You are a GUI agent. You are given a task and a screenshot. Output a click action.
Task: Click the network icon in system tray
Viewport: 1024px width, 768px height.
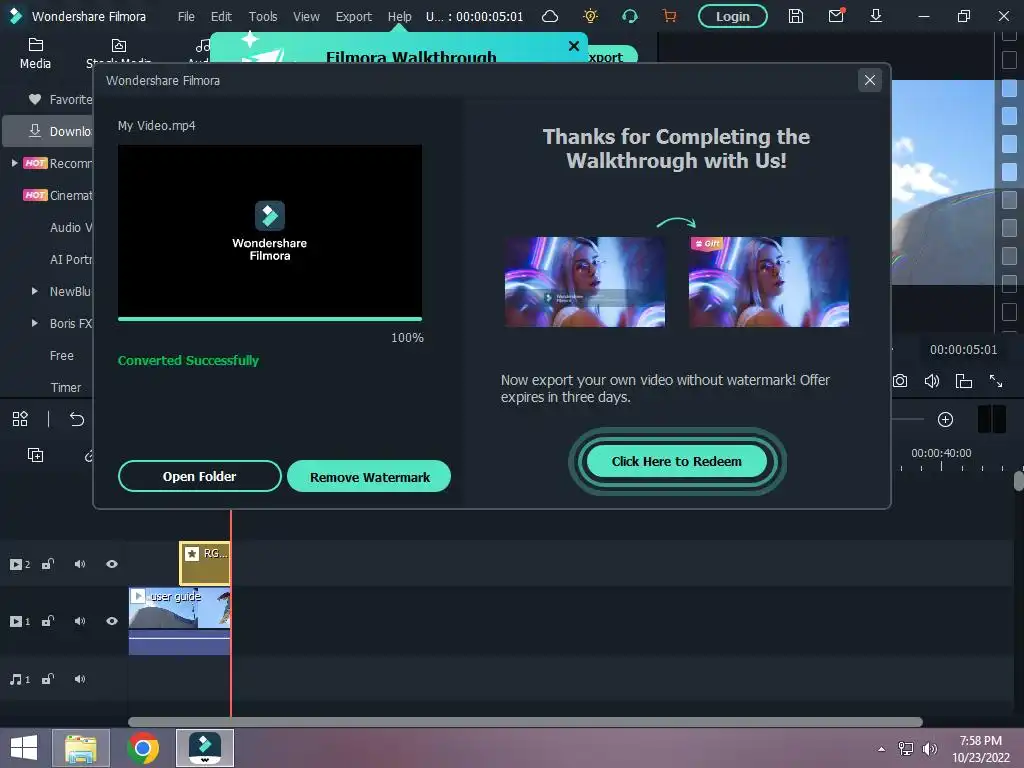point(905,749)
